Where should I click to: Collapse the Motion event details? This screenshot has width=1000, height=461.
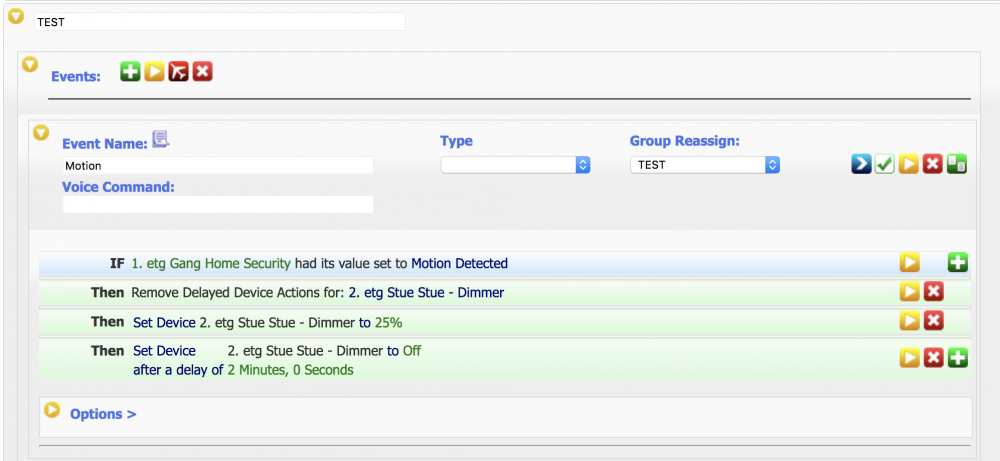click(x=41, y=132)
